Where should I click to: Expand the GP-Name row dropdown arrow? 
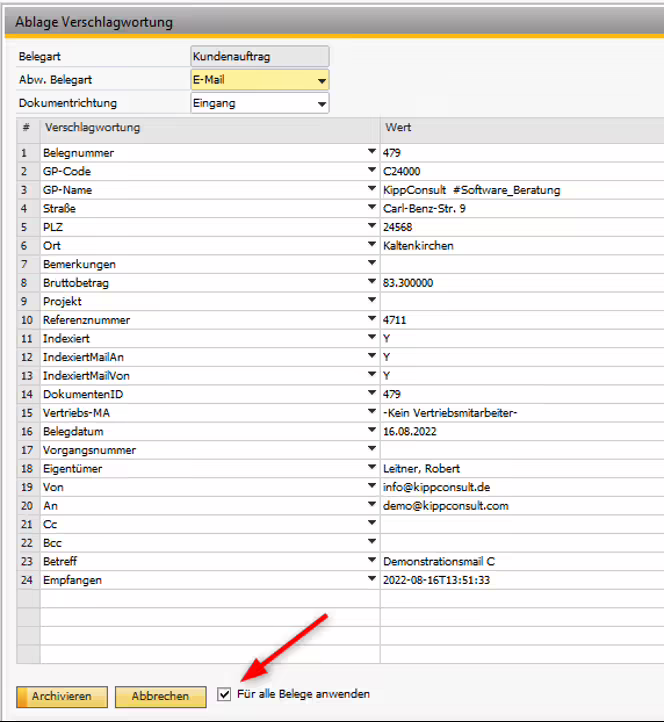click(x=372, y=190)
